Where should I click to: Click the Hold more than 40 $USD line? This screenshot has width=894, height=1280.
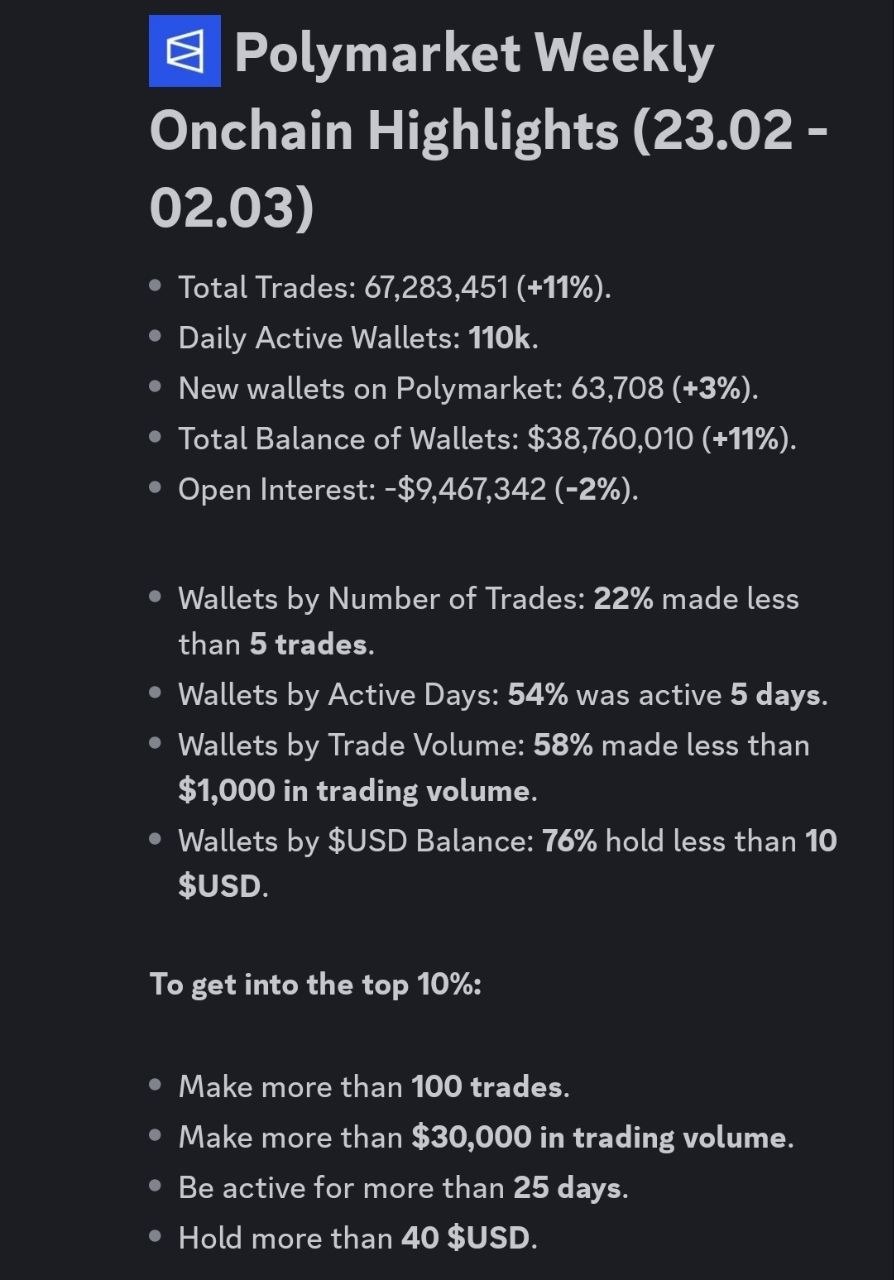coord(358,1238)
